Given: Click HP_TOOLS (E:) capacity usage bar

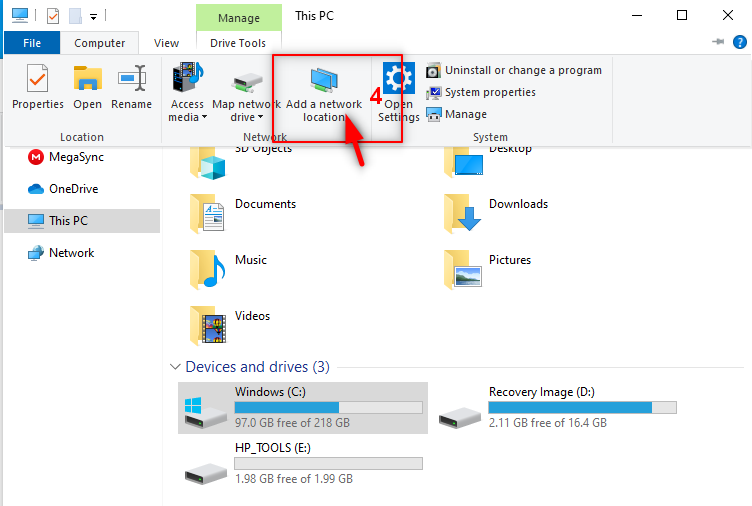Looking at the screenshot, I should pos(329,463).
